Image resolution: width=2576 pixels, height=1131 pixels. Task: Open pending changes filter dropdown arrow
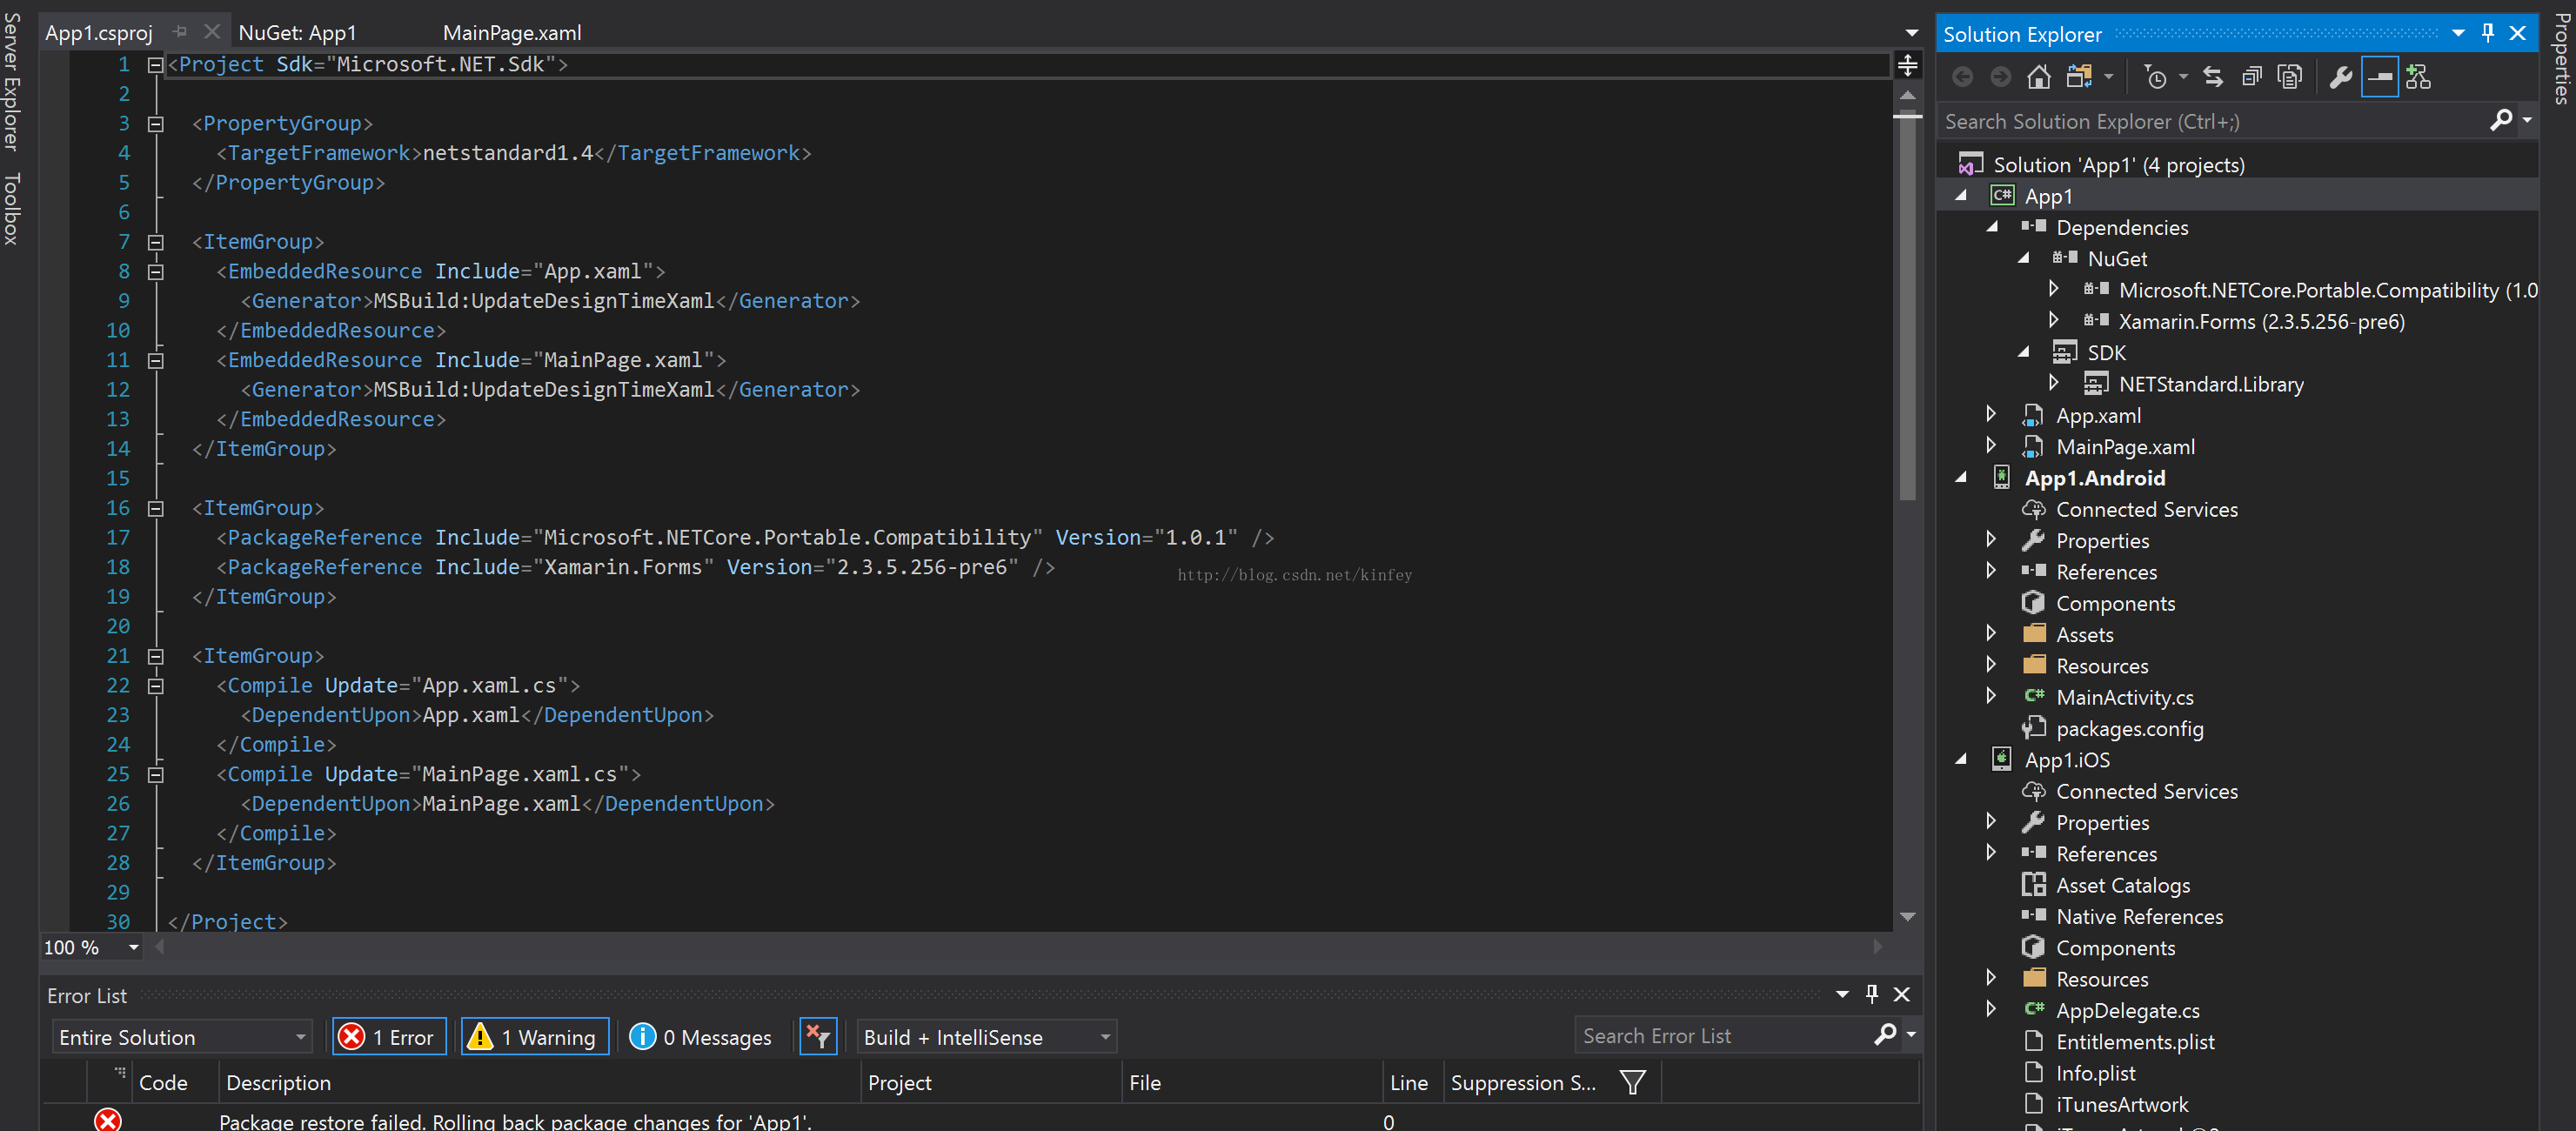pos(2183,77)
